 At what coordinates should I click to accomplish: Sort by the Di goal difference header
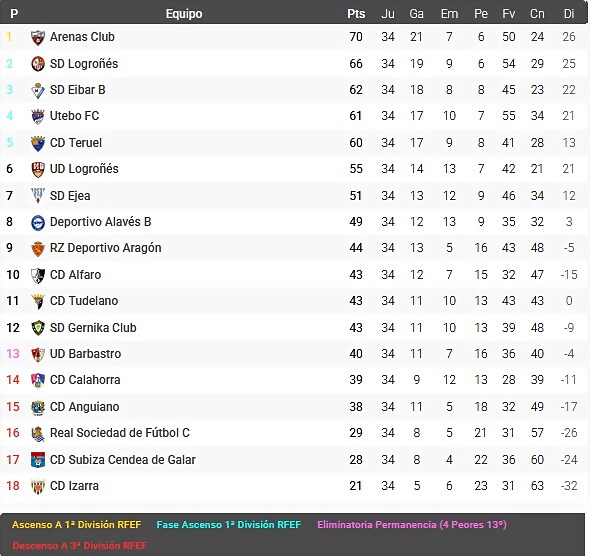pyautogui.click(x=569, y=14)
